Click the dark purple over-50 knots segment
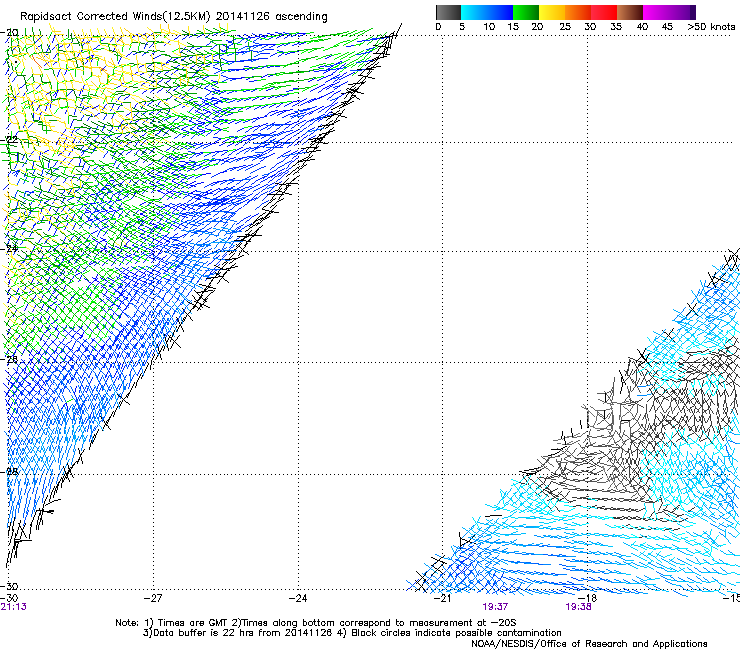Image resolution: width=740 pixels, height=650 pixels. coord(692,12)
